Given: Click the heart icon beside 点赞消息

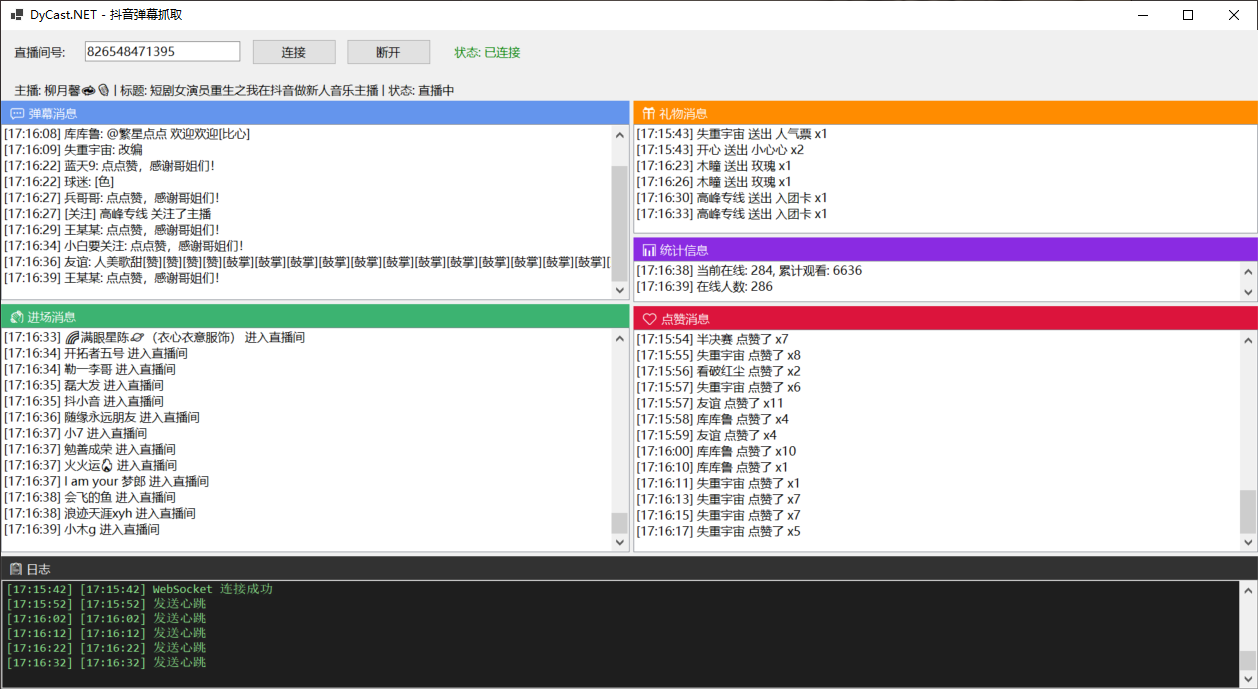Looking at the screenshot, I should pyautogui.click(x=649, y=319).
